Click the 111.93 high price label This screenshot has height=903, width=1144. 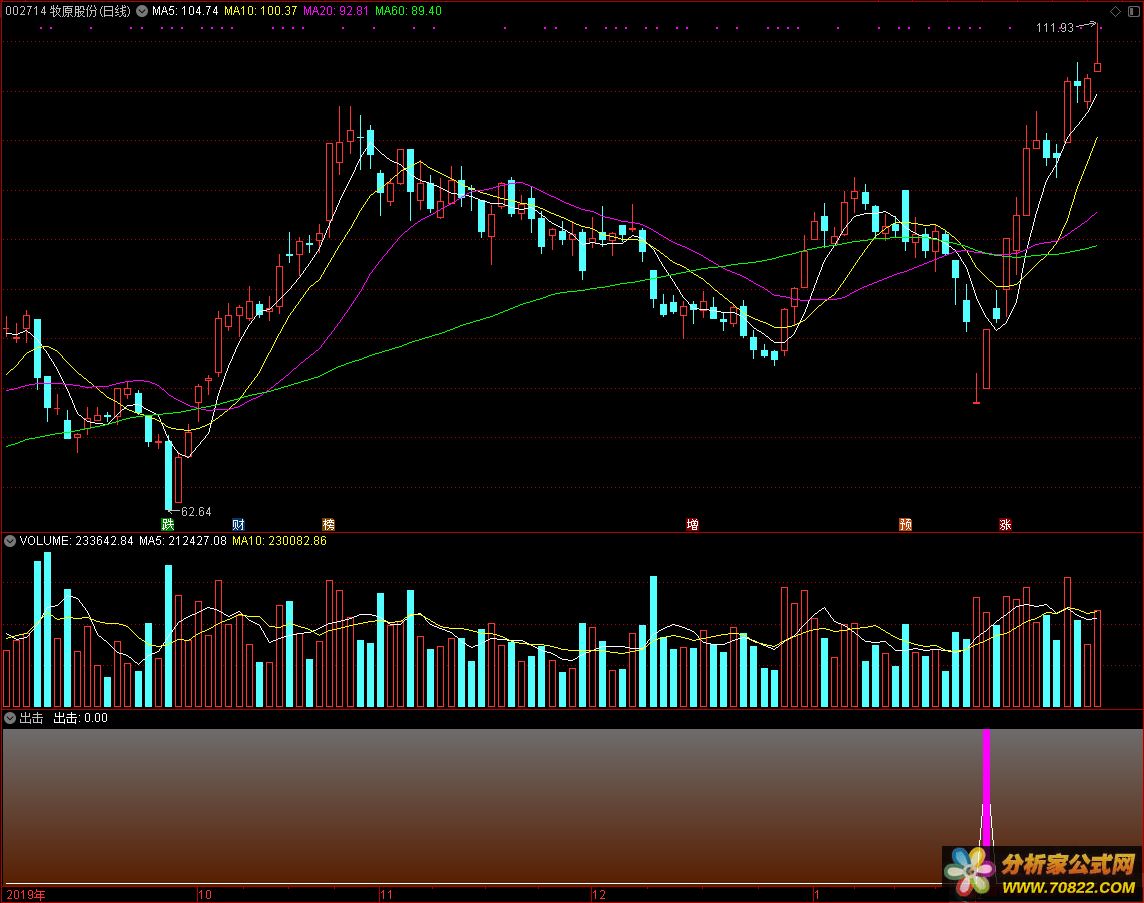(1054, 28)
